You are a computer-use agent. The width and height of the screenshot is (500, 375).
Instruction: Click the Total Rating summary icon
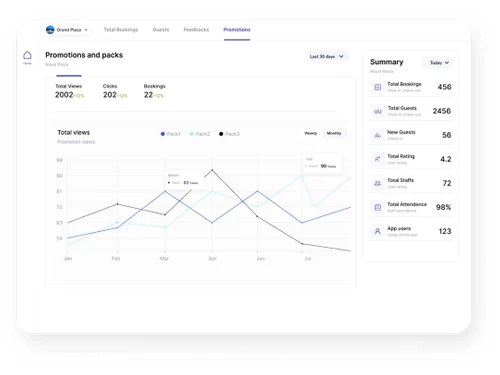pyautogui.click(x=377, y=159)
